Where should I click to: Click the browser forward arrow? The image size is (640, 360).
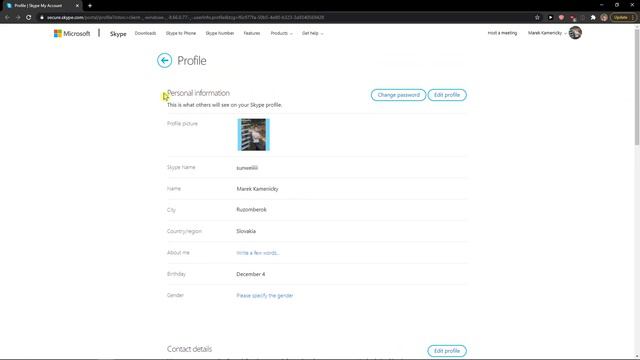(18, 18)
